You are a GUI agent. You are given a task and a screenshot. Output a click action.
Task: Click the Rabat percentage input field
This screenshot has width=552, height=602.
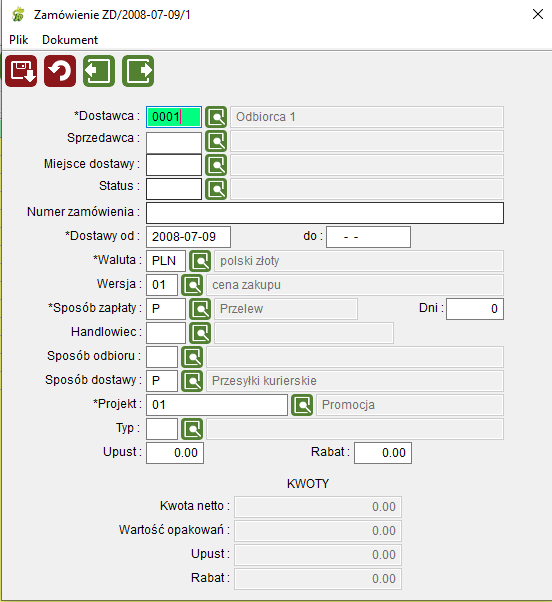[x=383, y=453]
